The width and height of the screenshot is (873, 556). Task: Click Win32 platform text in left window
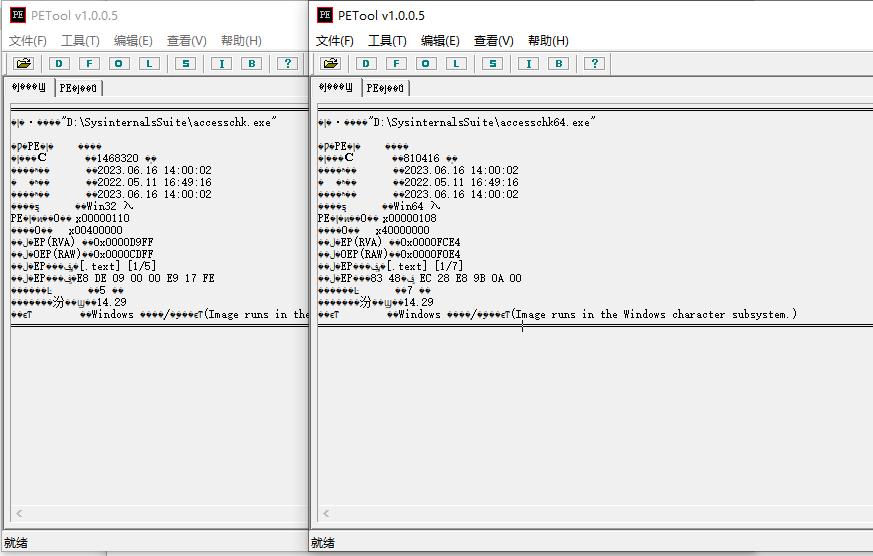[x=101, y=206]
